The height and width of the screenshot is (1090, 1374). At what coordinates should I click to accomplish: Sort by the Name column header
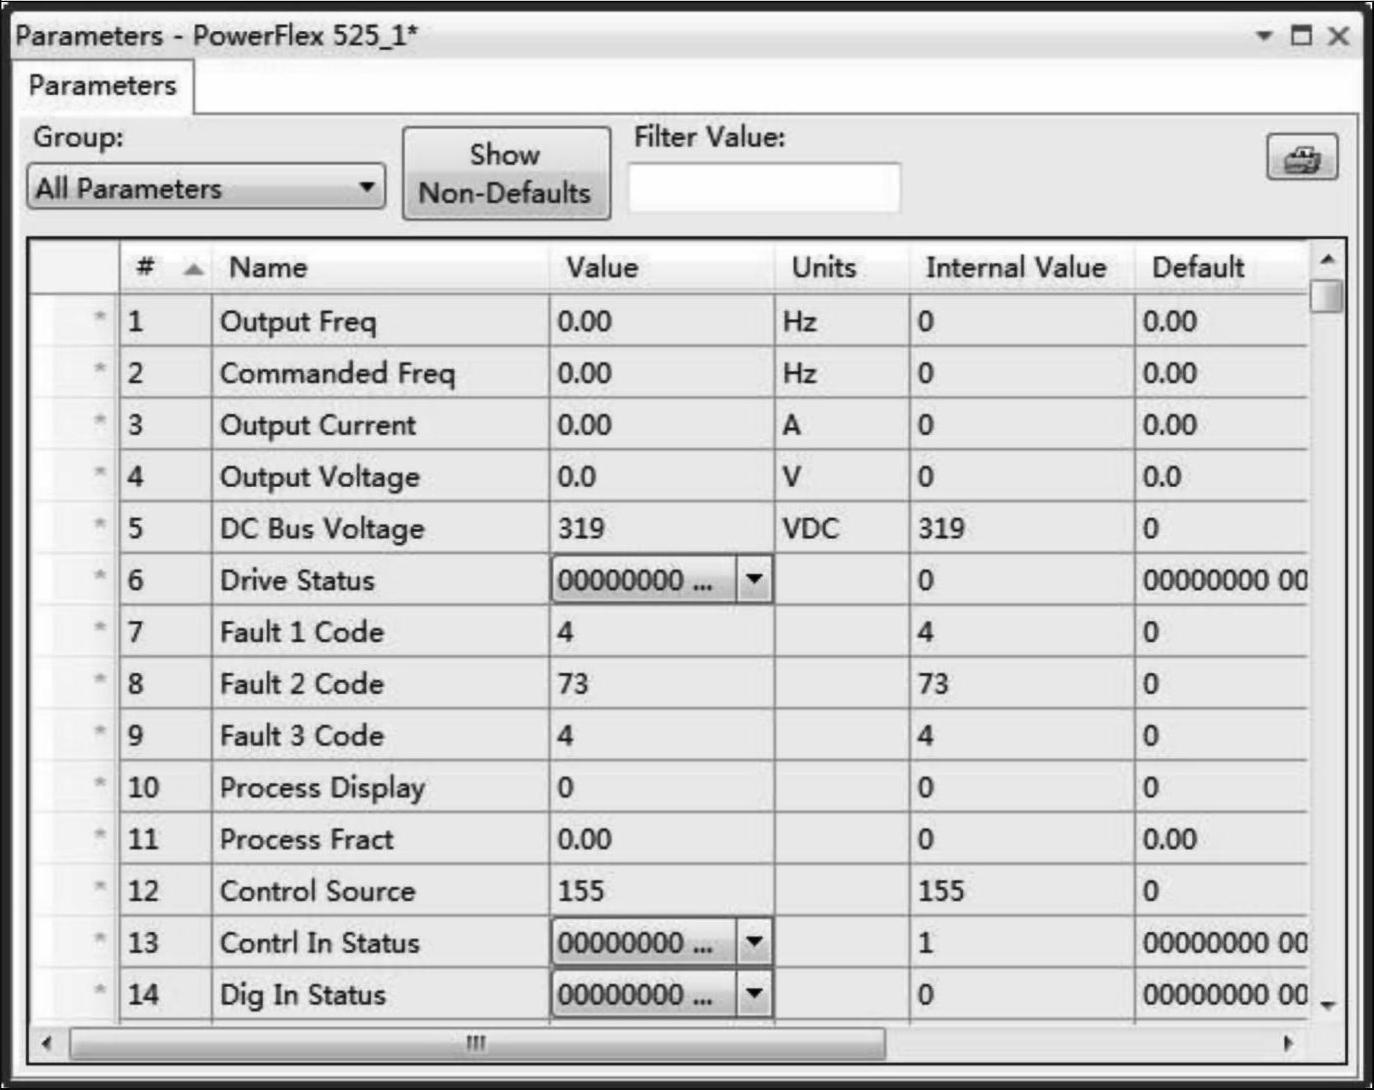click(x=268, y=268)
